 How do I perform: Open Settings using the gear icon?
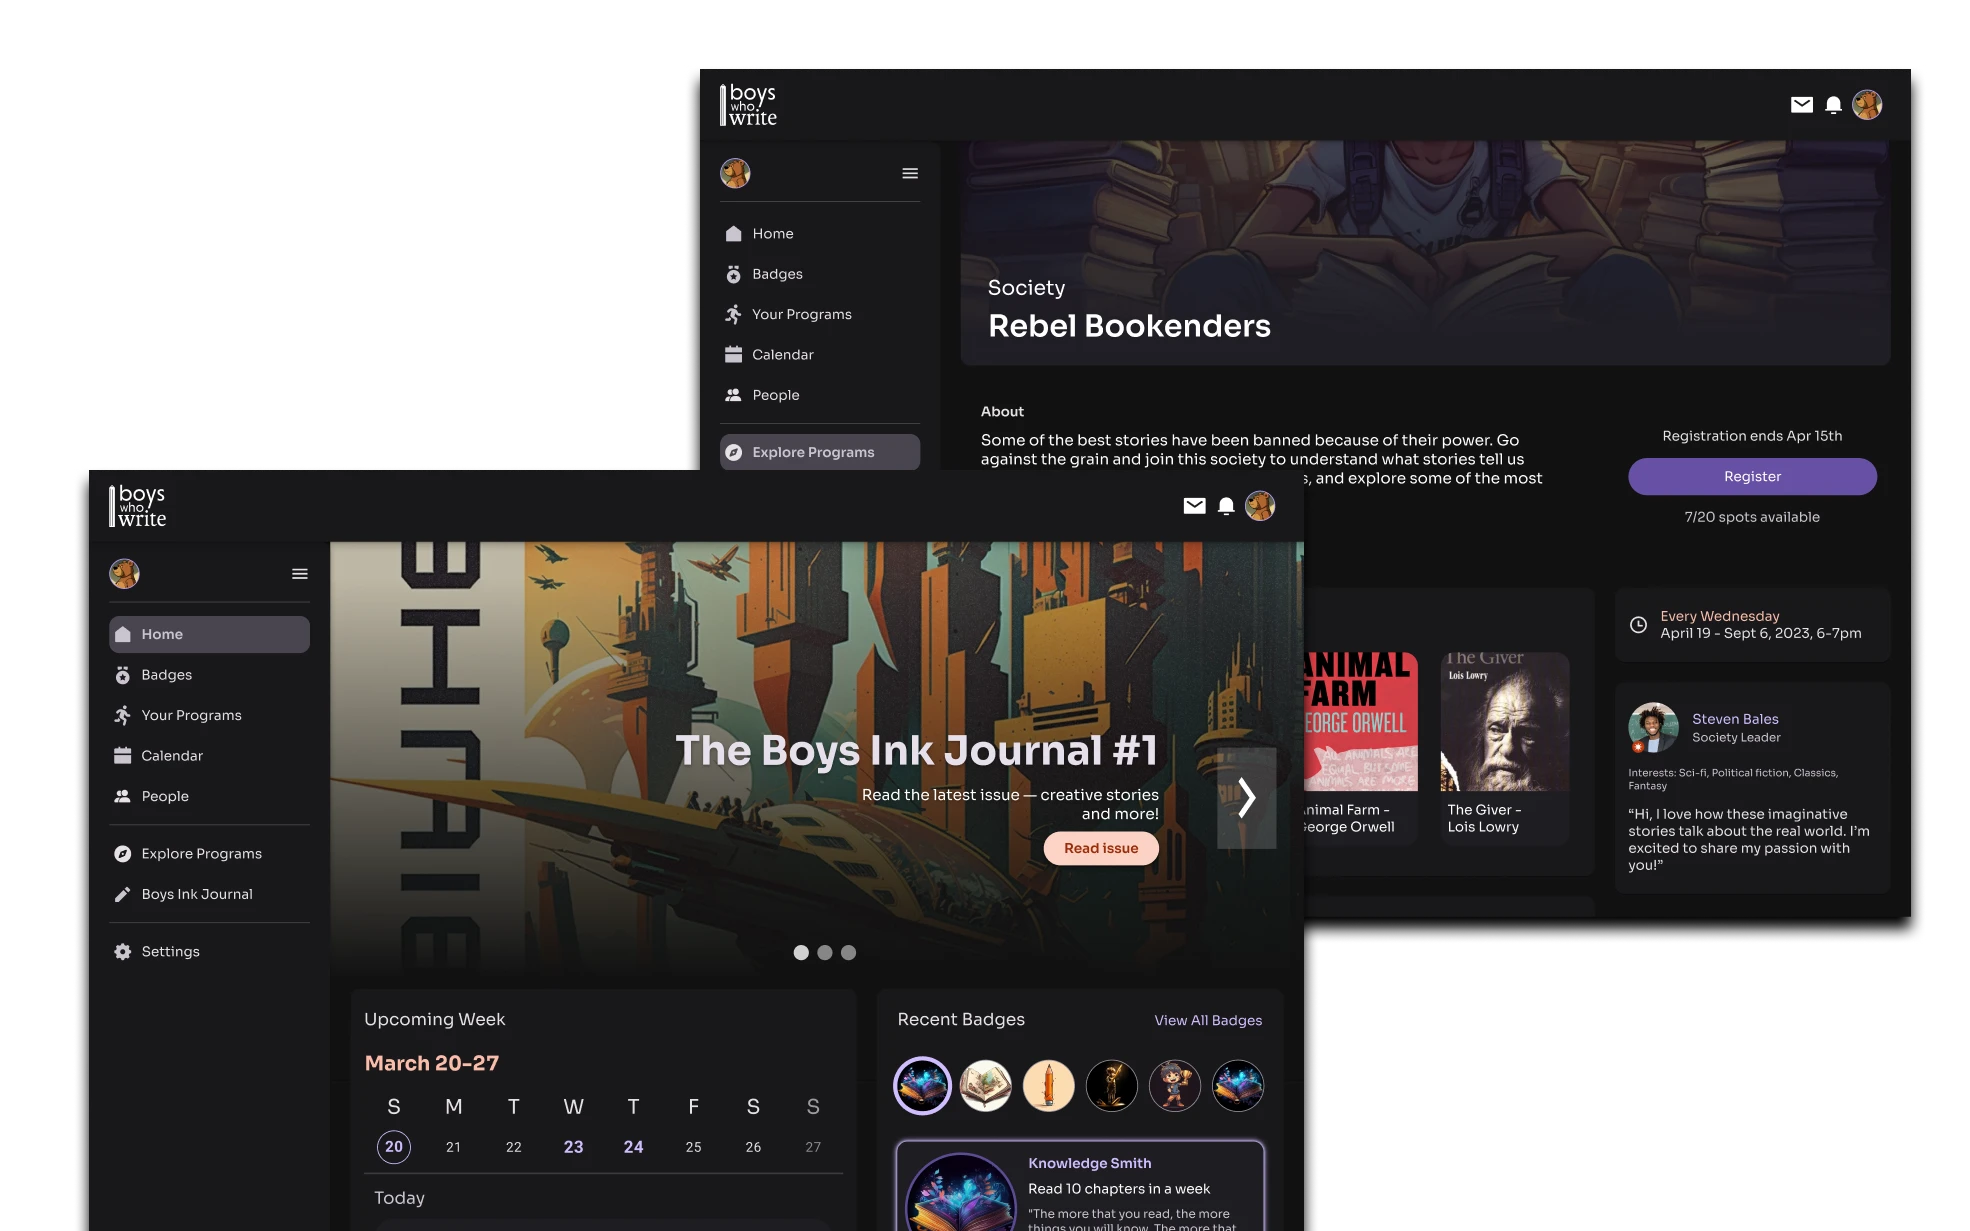pos(121,951)
